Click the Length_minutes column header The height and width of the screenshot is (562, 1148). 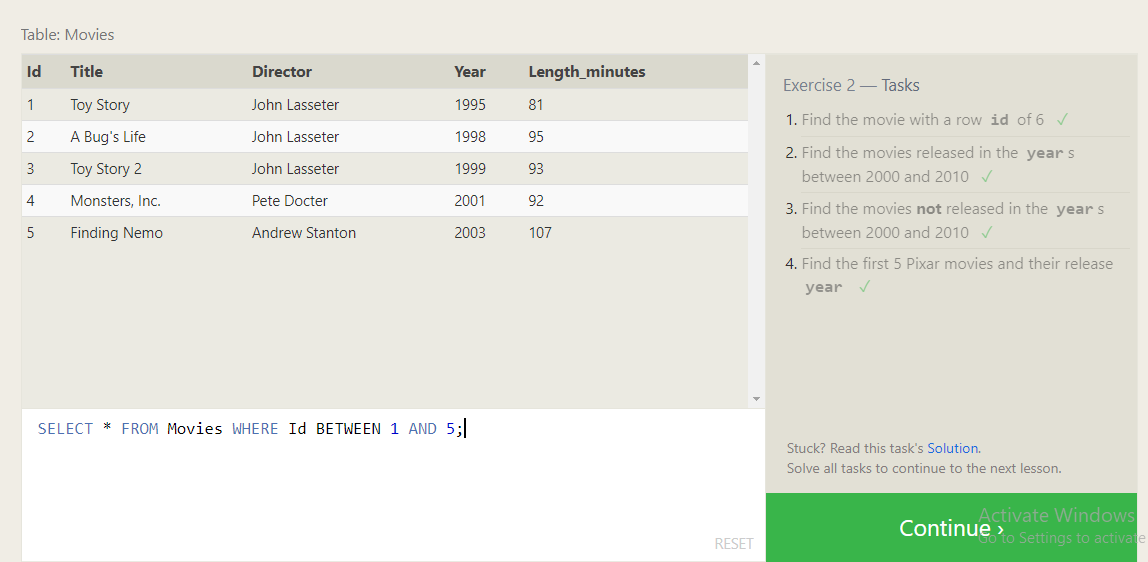(587, 72)
